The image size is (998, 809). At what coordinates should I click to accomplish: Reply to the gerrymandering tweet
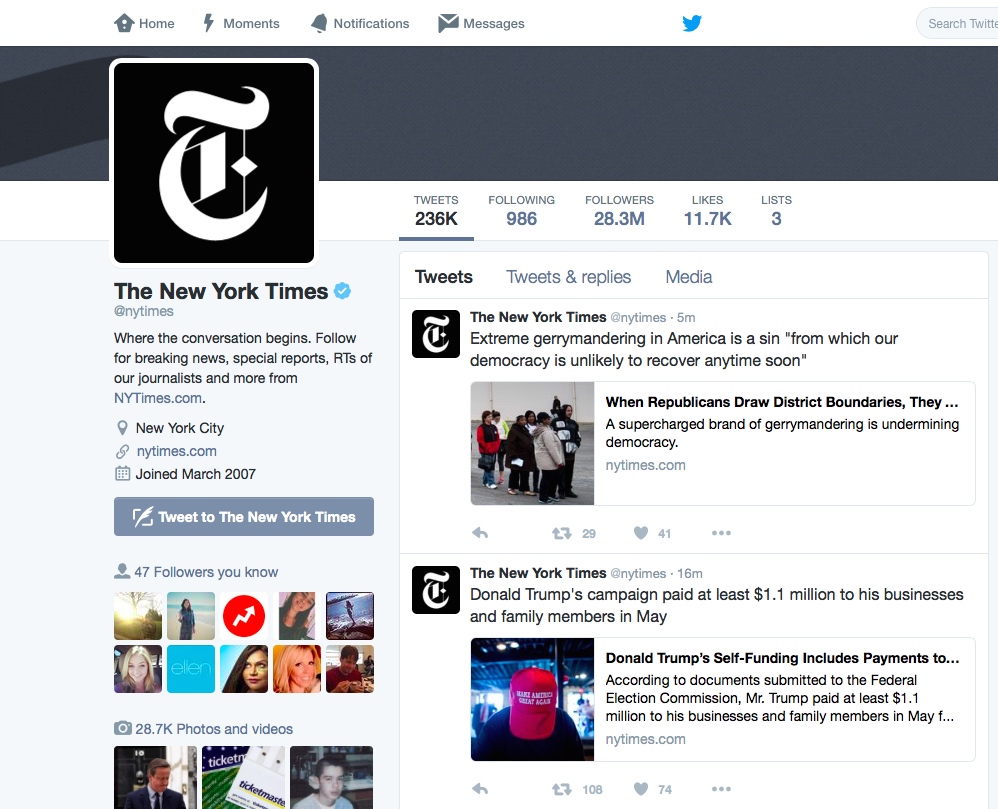point(480,533)
